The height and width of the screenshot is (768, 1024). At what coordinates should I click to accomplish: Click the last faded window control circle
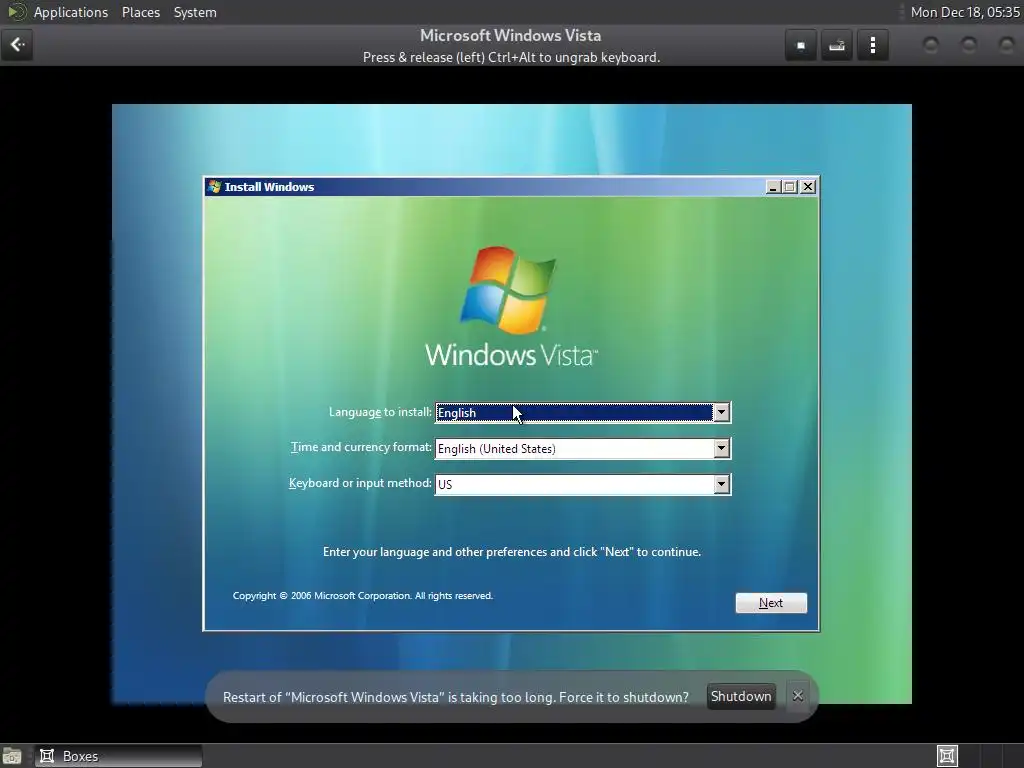(1006, 45)
